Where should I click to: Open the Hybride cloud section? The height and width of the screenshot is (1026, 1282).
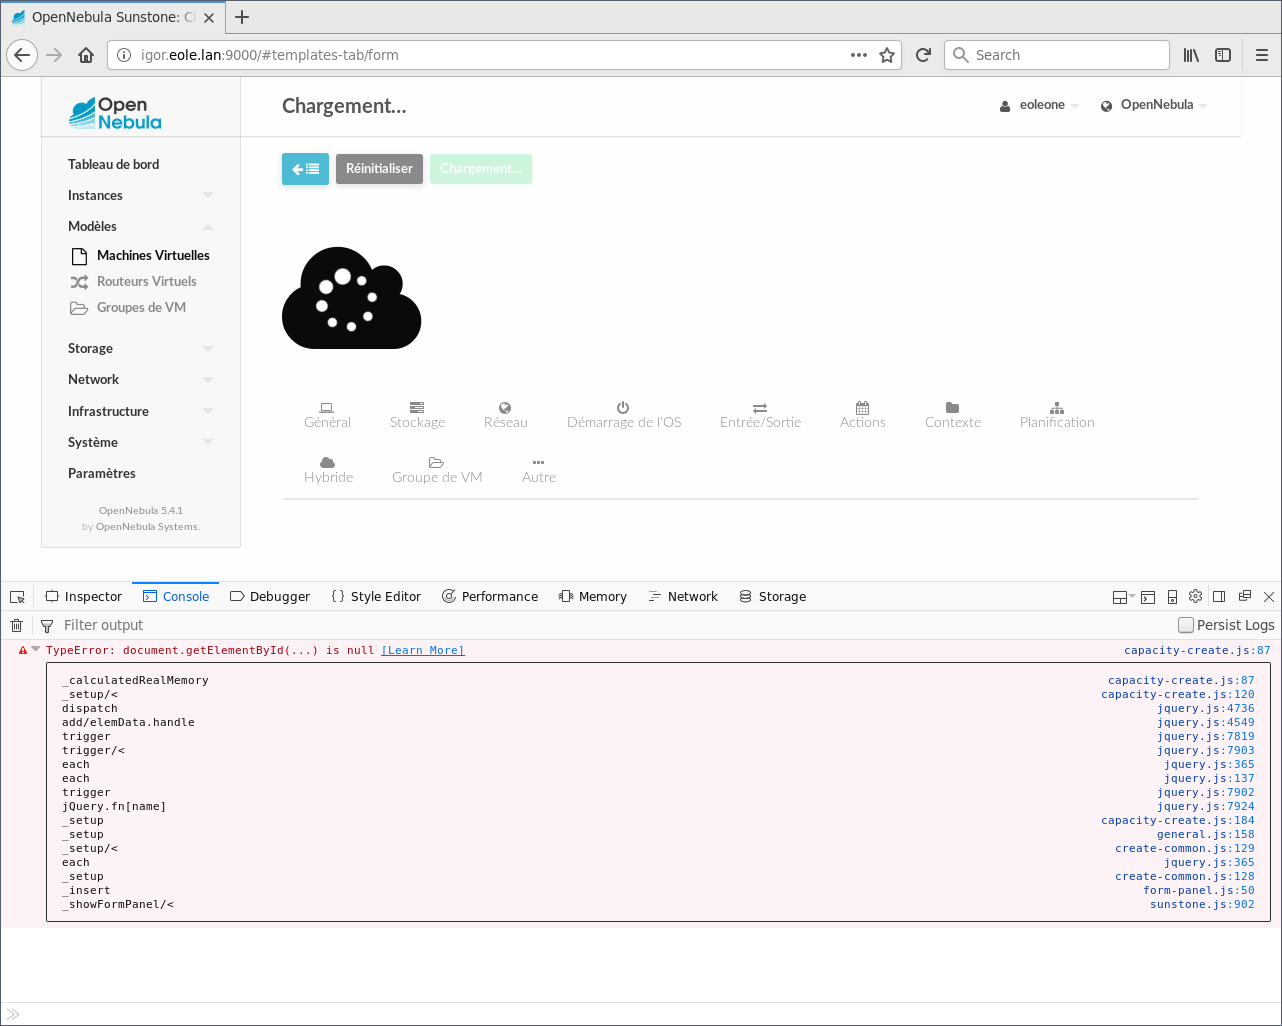(x=328, y=469)
